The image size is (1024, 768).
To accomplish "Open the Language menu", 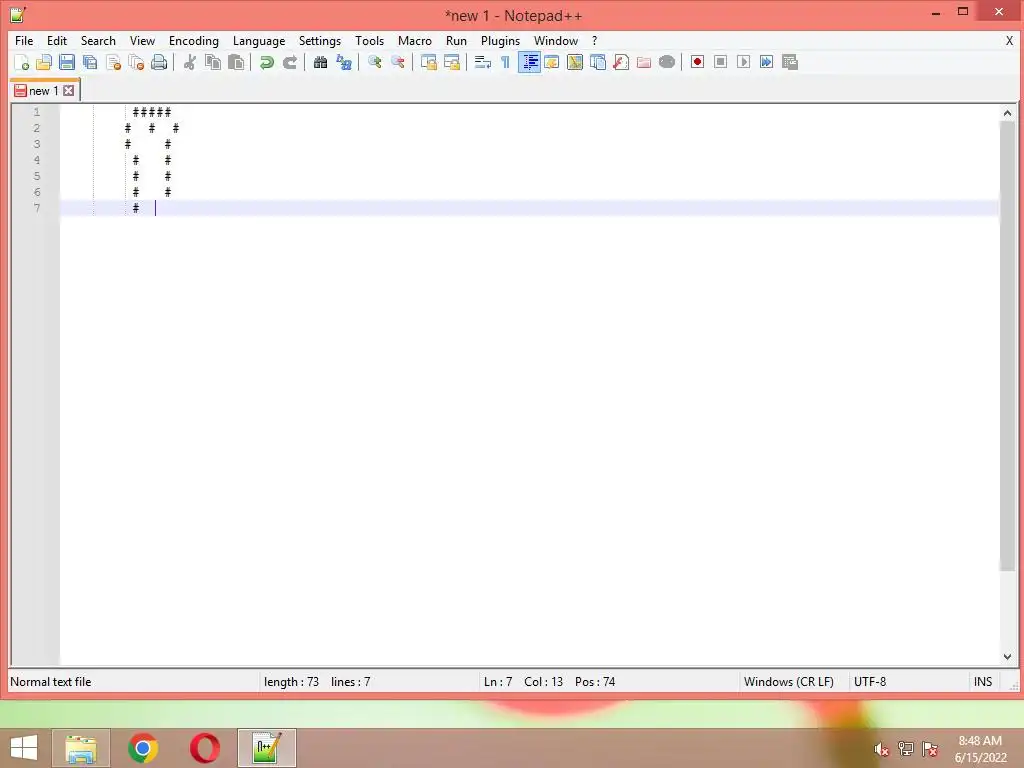I will [259, 40].
